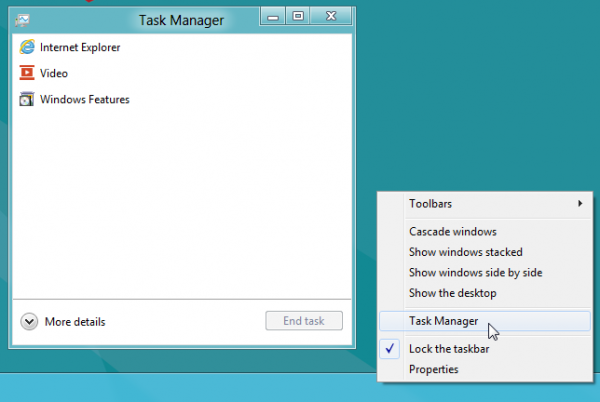The height and width of the screenshot is (402, 600).
Task: Click the End task button
Action: pyautogui.click(x=304, y=321)
